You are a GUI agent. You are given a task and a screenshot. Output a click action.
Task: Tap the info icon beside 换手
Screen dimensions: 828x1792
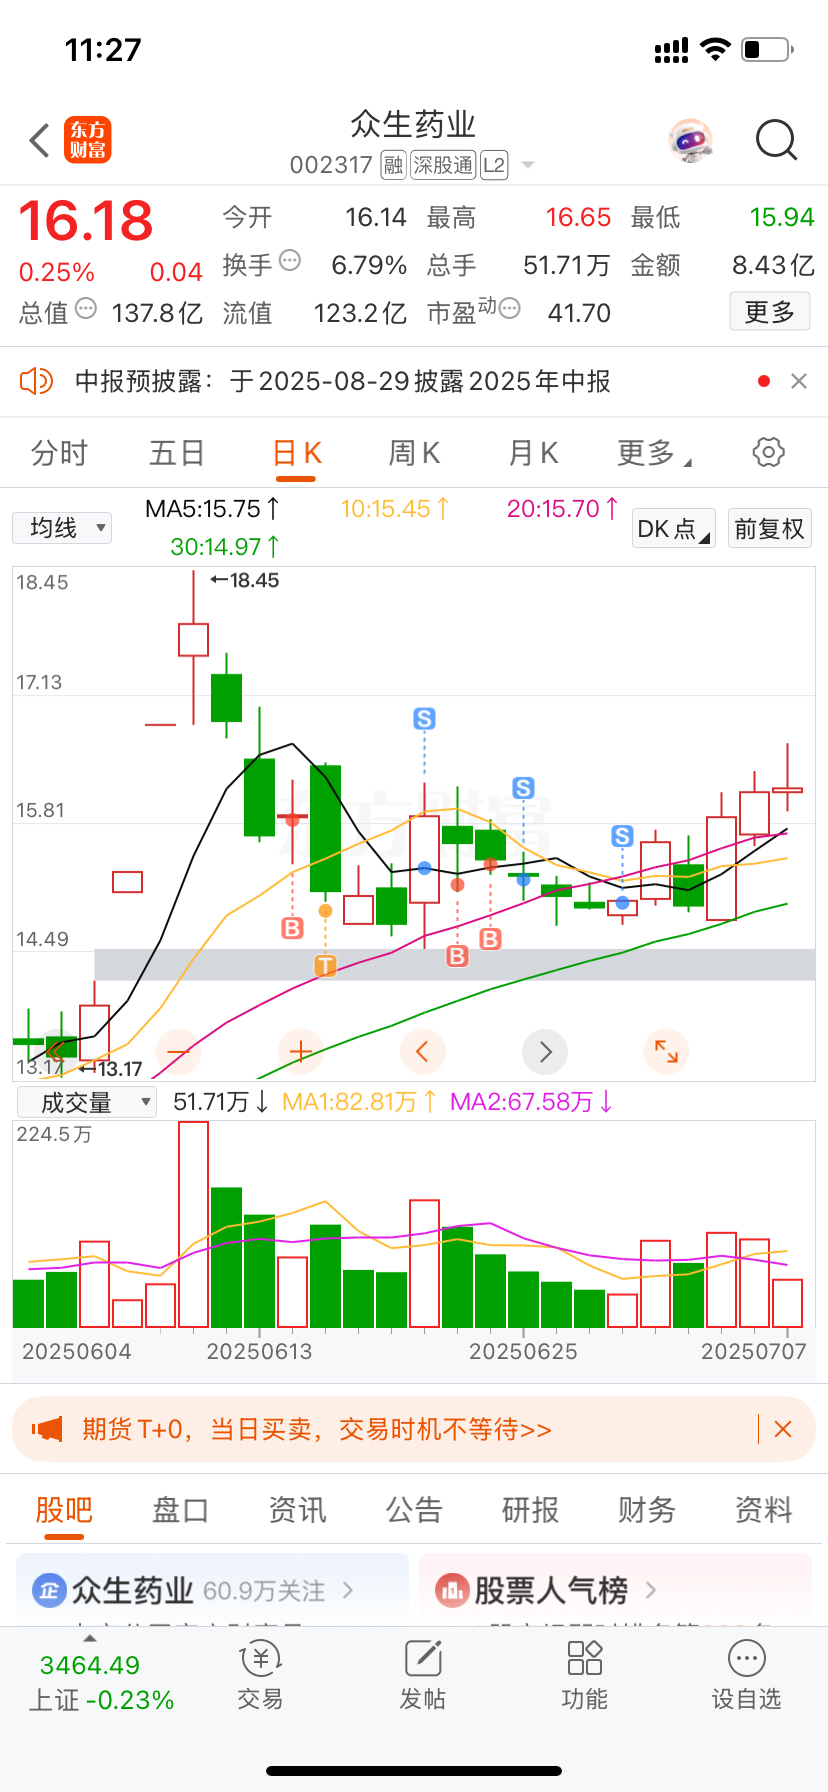point(290,261)
